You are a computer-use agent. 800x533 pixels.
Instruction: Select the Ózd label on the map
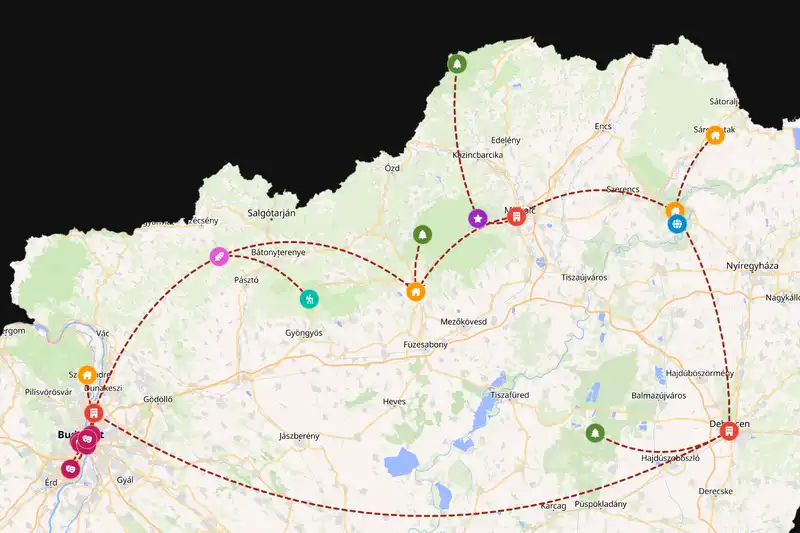pyautogui.click(x=392, y=168)
